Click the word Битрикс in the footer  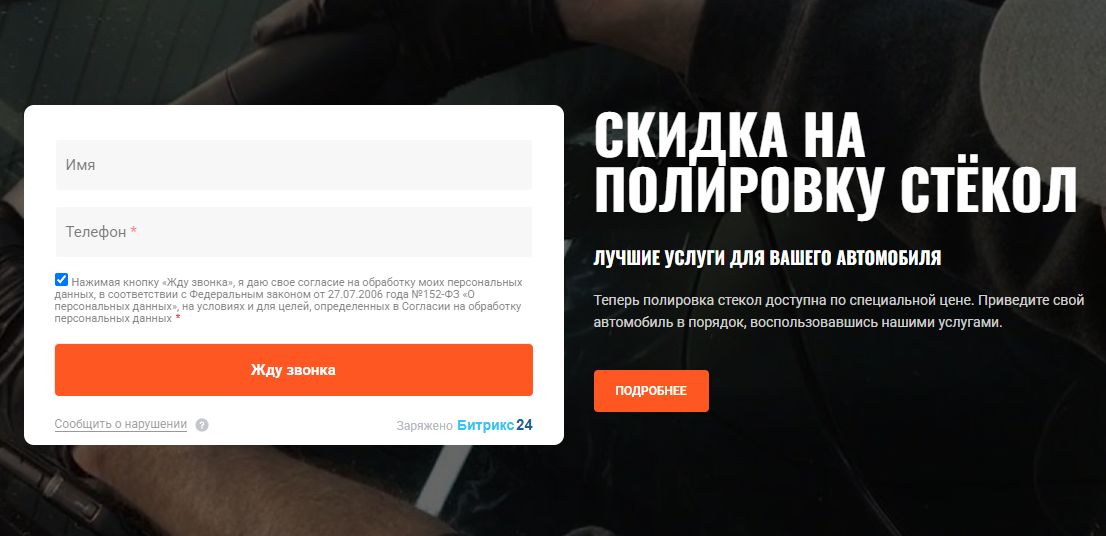point(485,425)
